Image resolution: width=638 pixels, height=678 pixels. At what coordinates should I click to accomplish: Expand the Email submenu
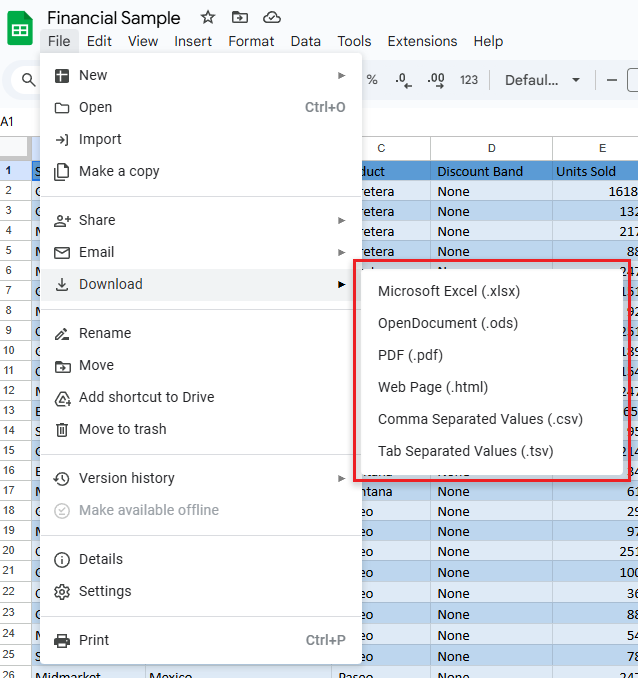[201, 252]
